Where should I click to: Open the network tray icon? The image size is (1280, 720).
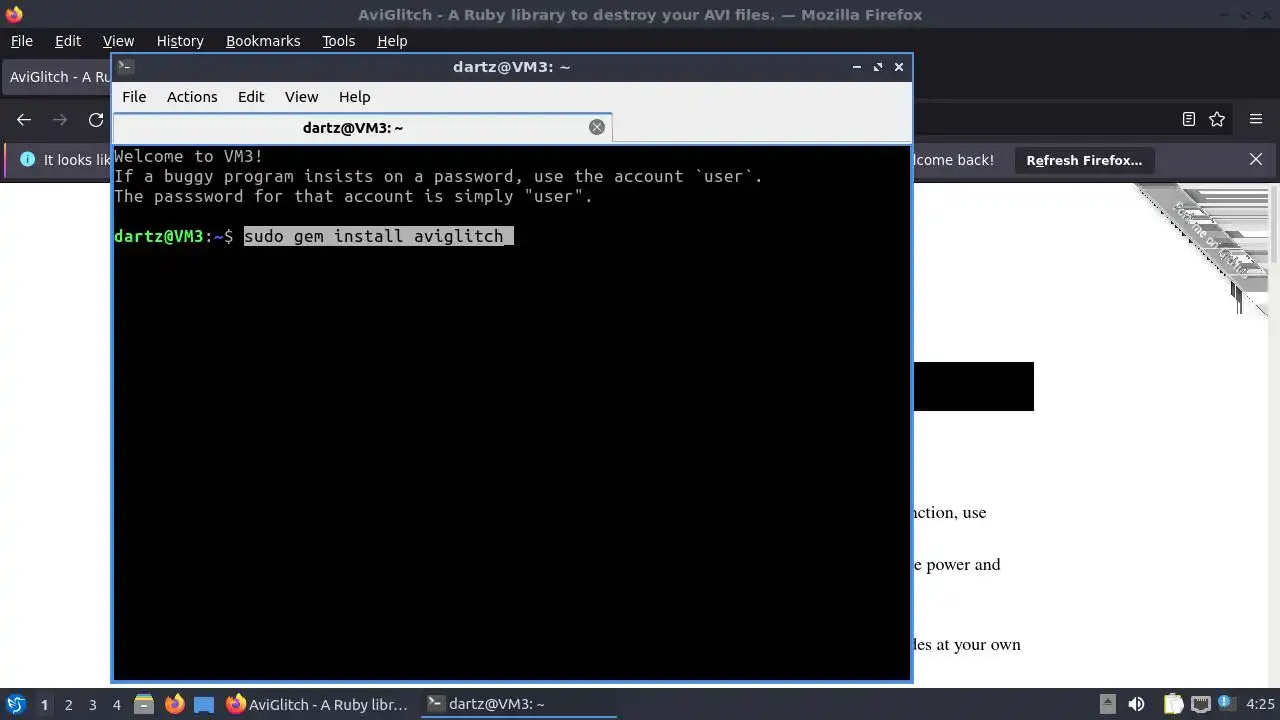click(x=1200, y=704)
